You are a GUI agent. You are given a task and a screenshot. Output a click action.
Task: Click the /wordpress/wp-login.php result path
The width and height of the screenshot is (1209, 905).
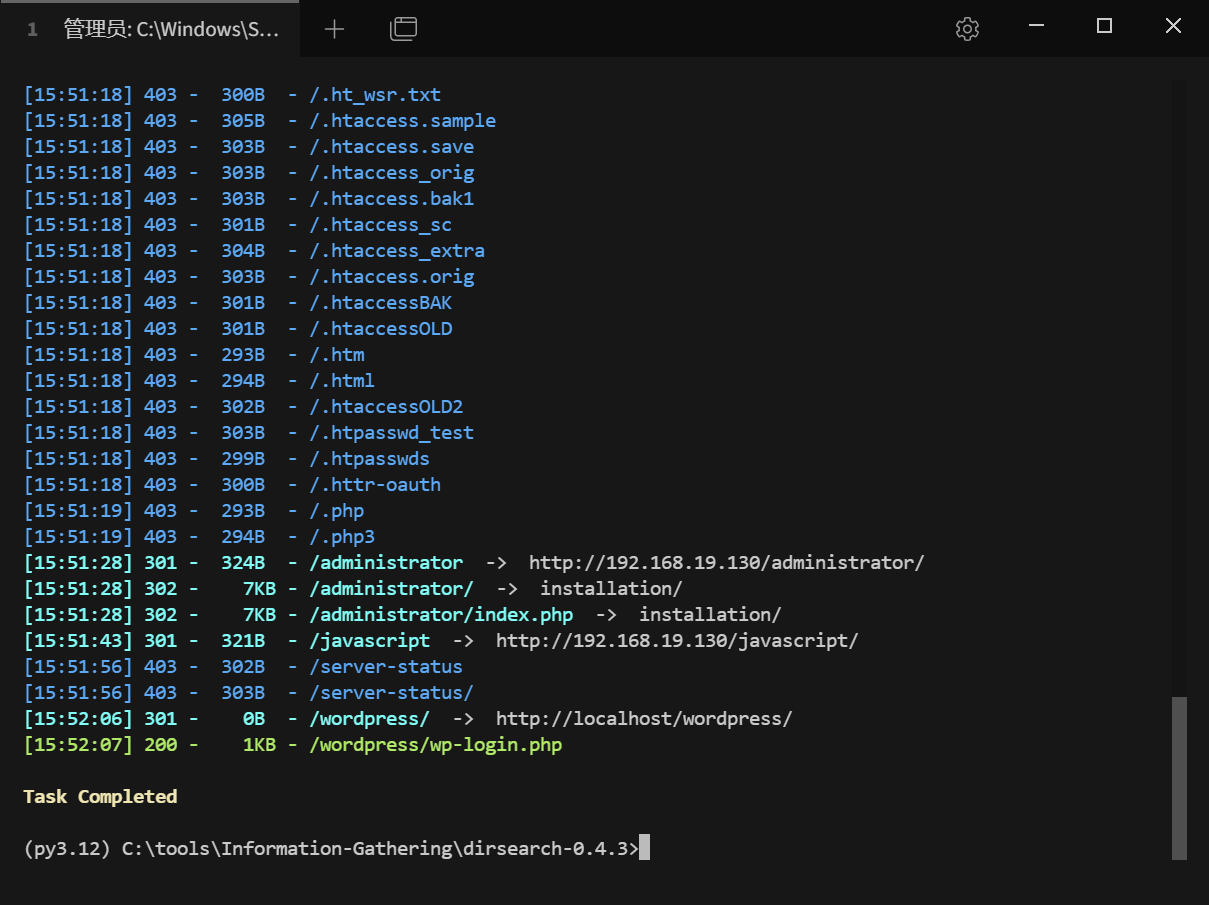435,745
